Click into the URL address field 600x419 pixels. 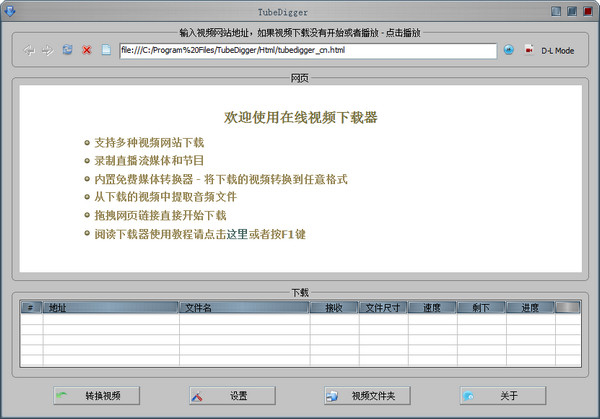coord(308,51)
